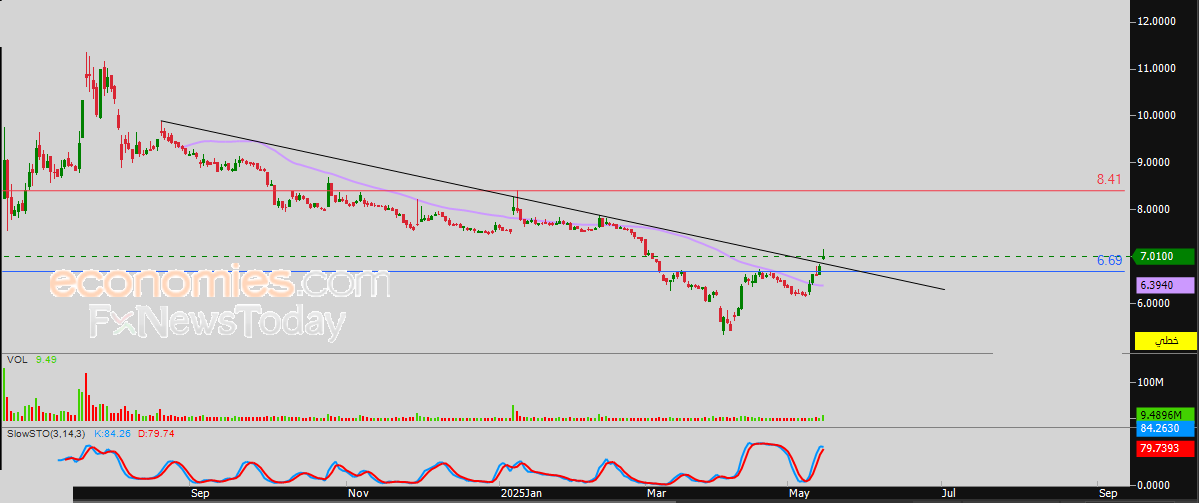The image size is (1199, 503).
Task: Click the Nov label on time axis
Action: coord(357,495)
